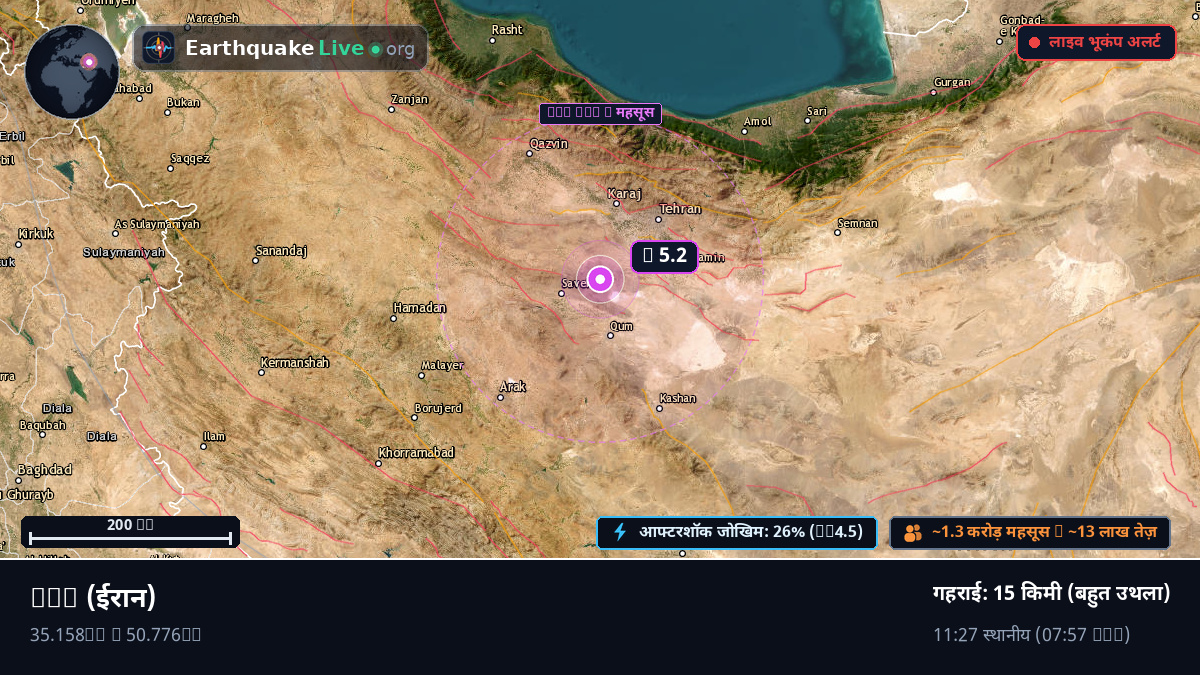Click the Baghdad city label
1200x675 pixels.
coord(45,469)
